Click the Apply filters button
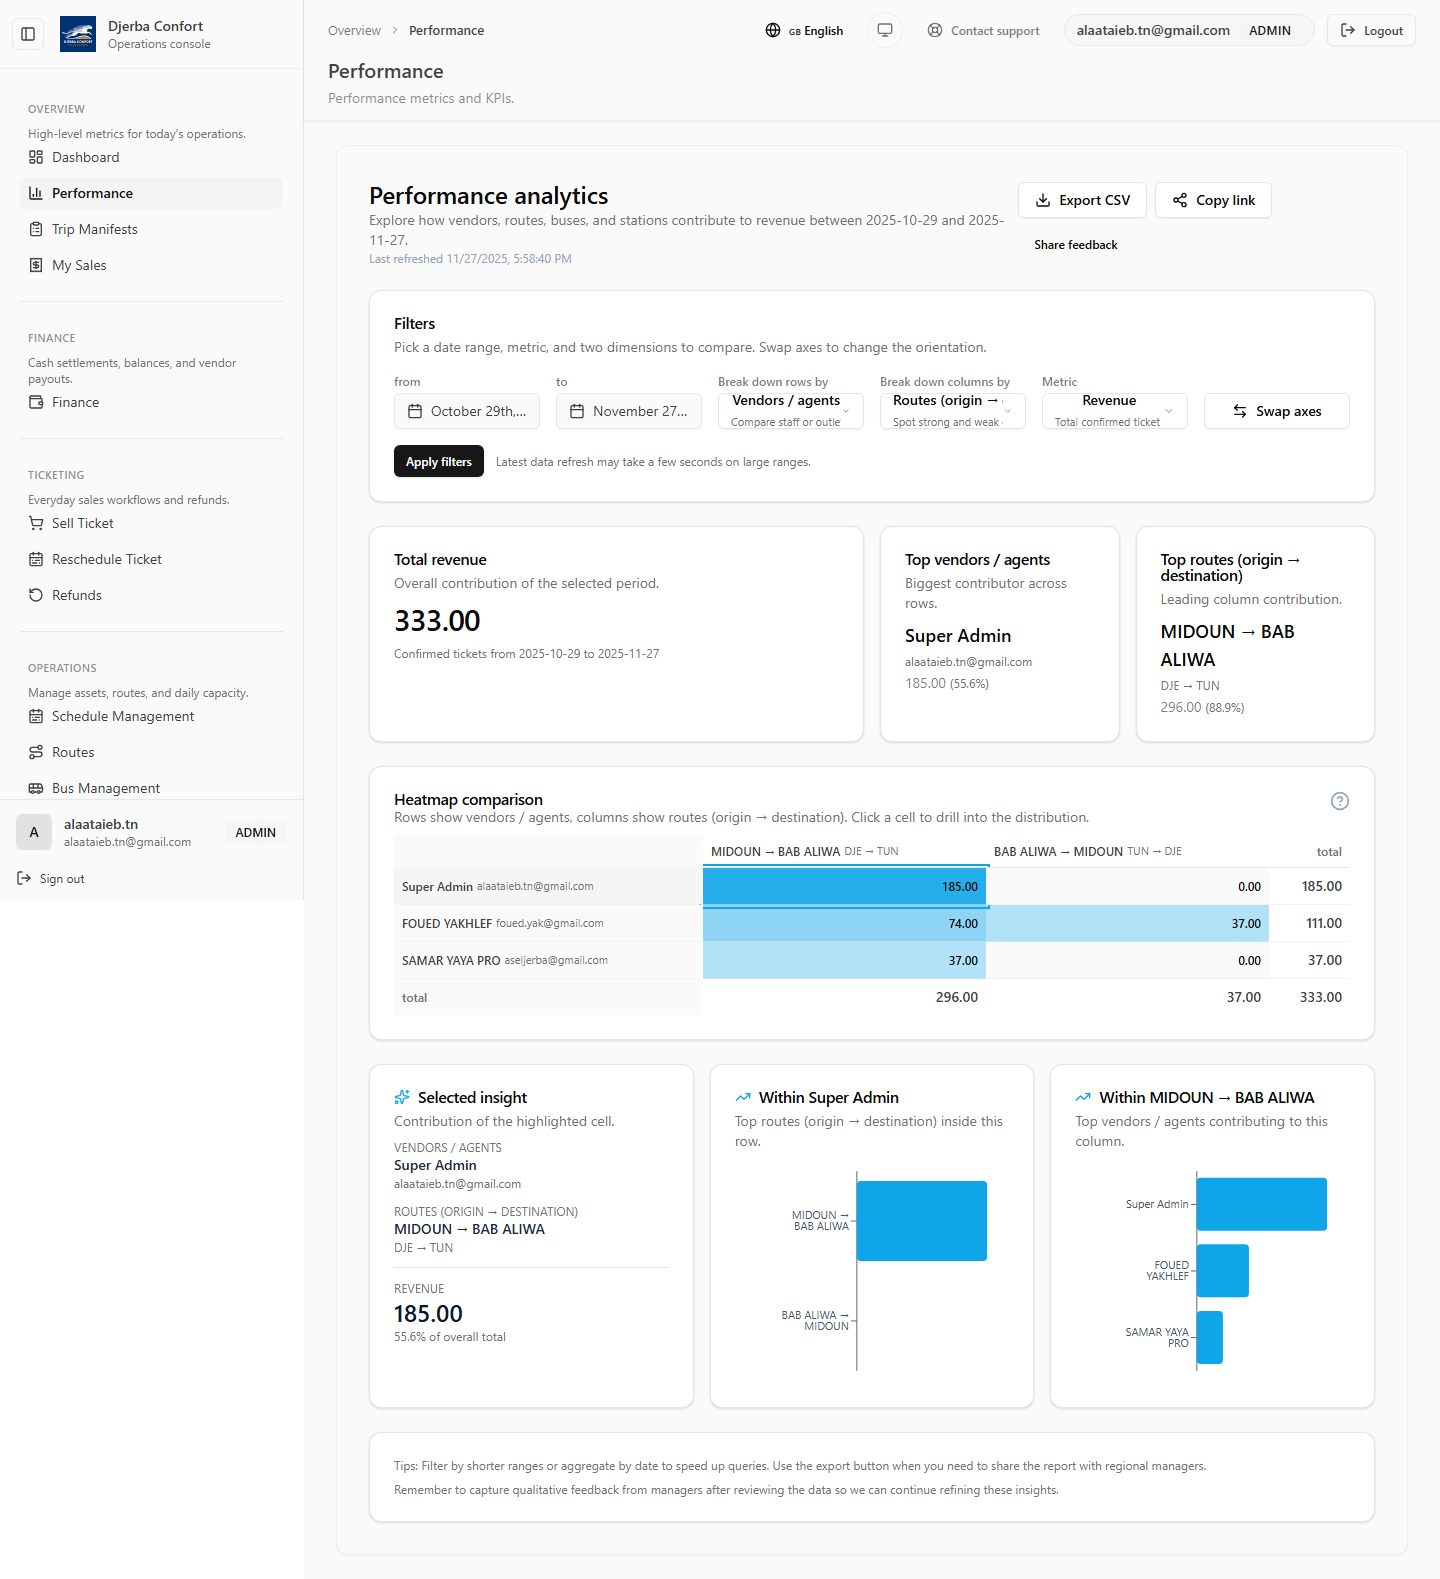Image resolution: width=1440 pixels, height=1579 pixels. click(x=438, y=461)
